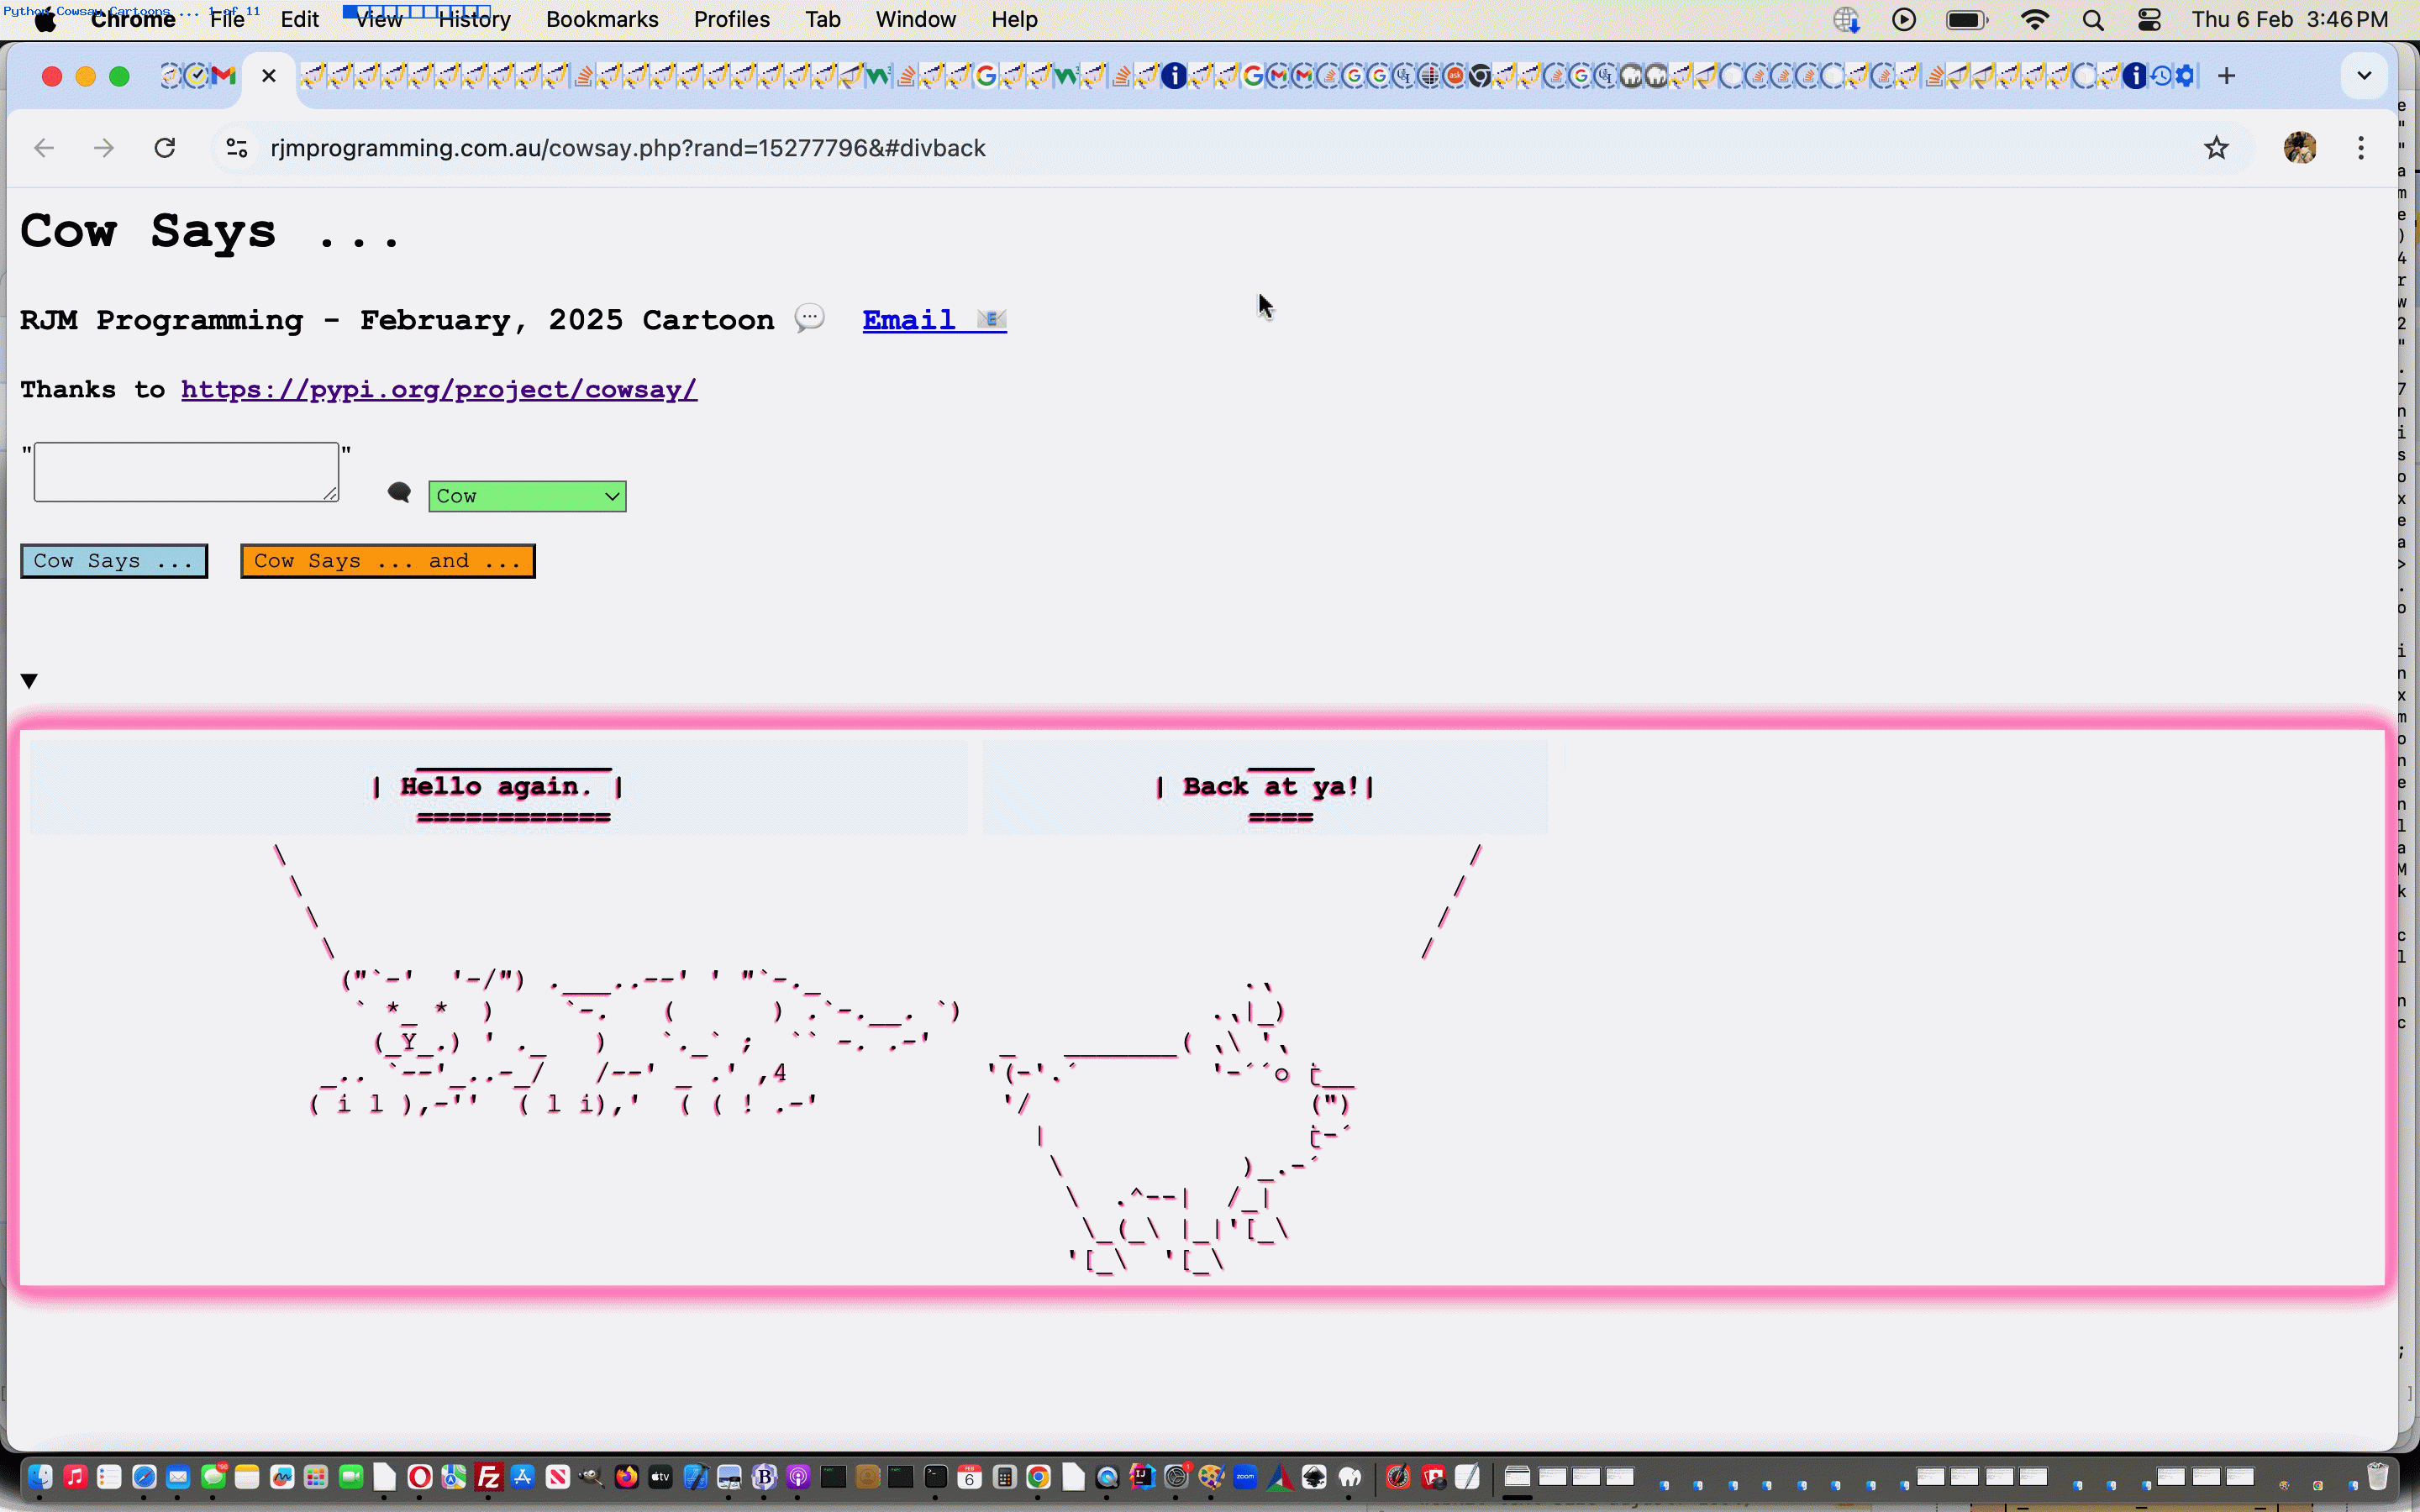Switch to the Gmail tab
Viewport: 2420px width, 1512px height.
(224, 76)
